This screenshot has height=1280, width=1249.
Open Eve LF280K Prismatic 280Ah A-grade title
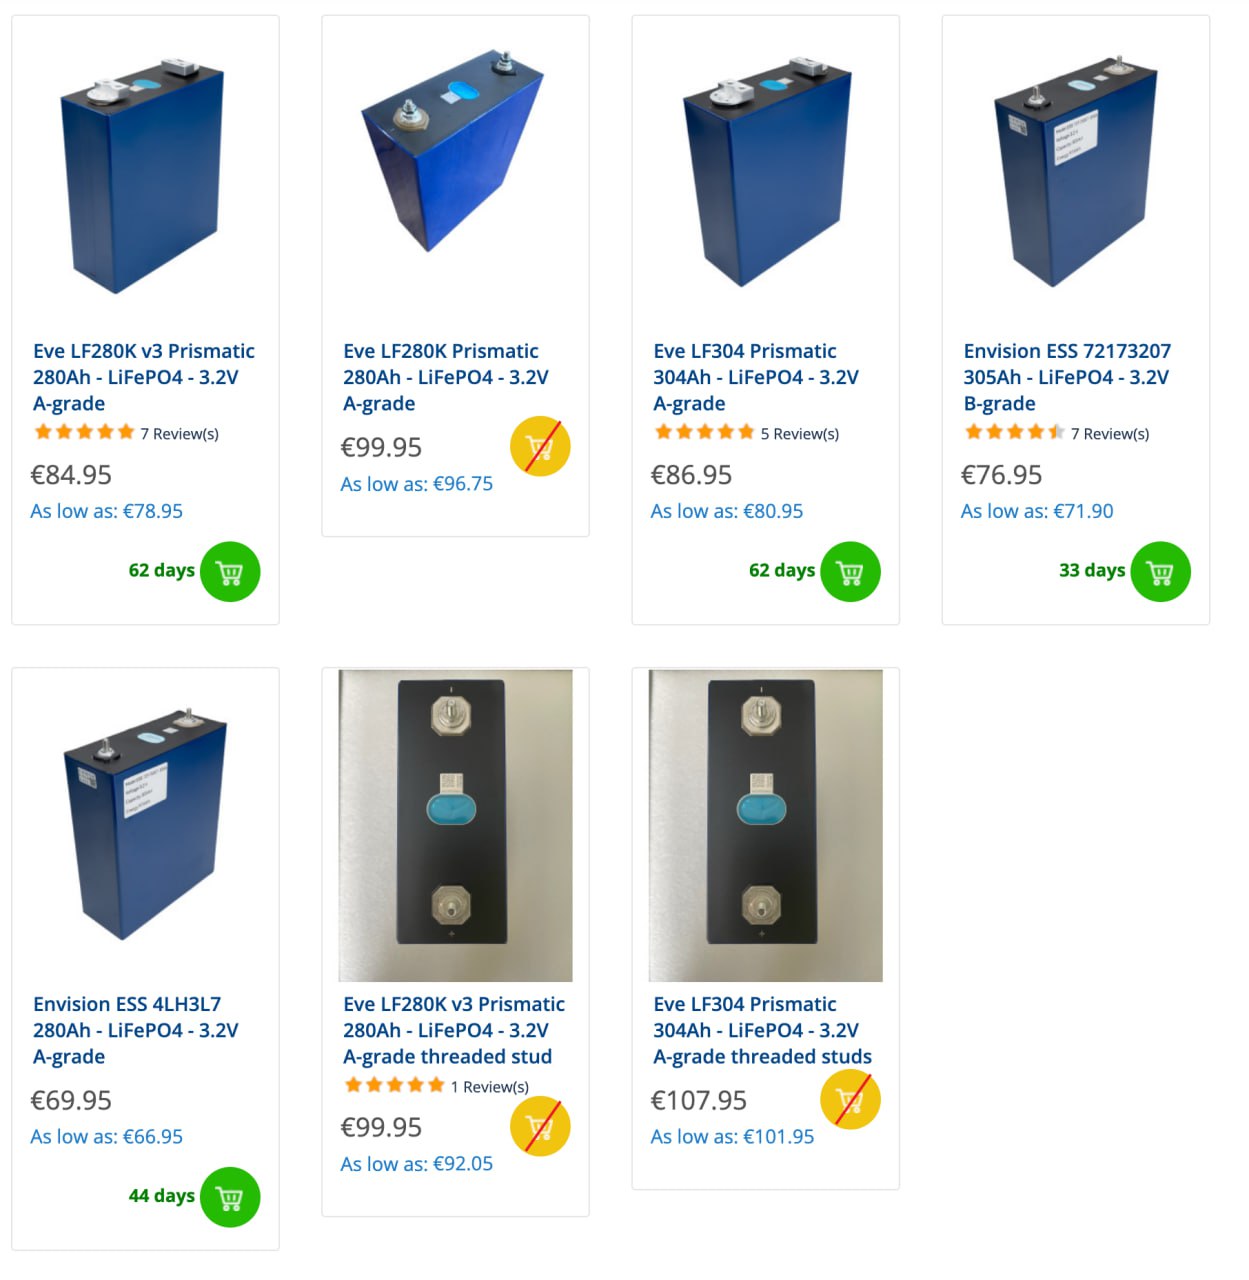click(x=446, y=377)
